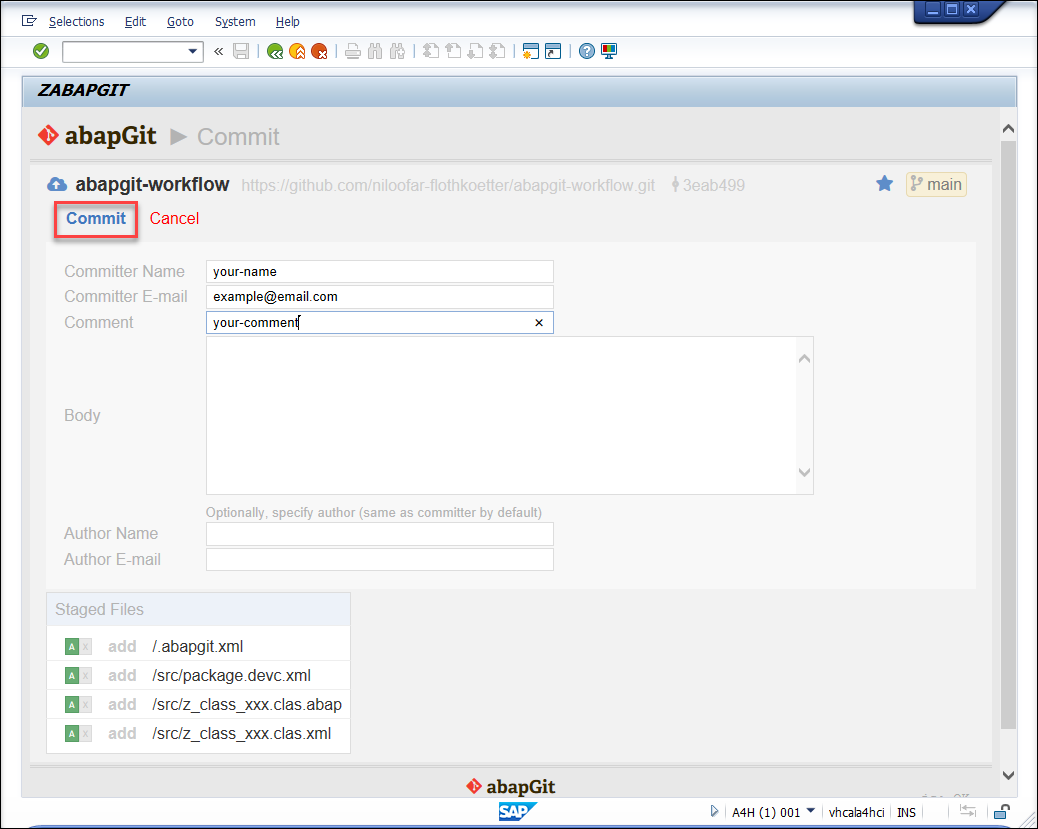Open the Edit menu
The height and width of the screenshot is (829, 1038).
pos(135,22)
